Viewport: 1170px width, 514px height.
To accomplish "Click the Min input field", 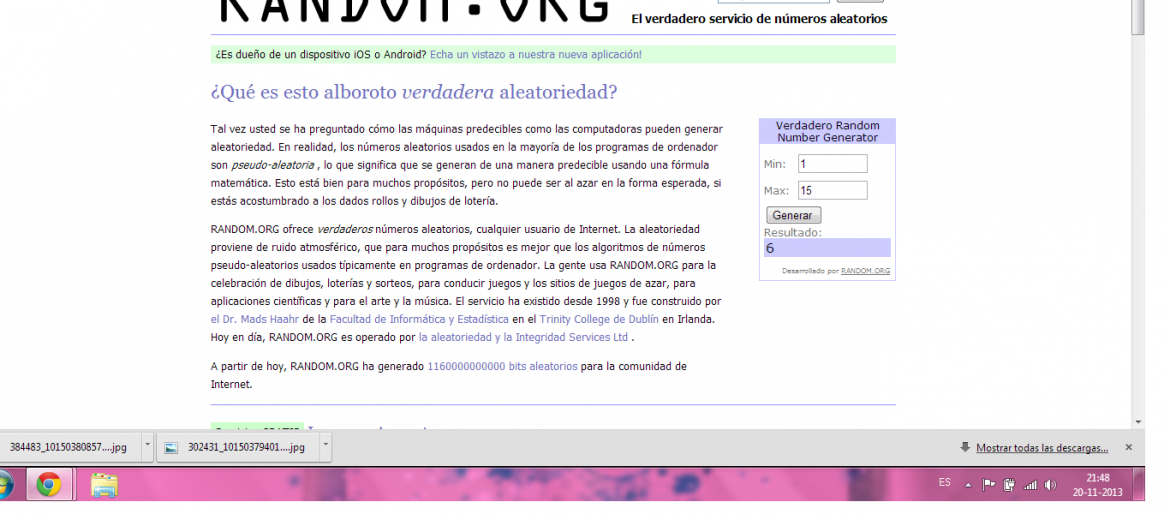I will click(x=832, y=164).
